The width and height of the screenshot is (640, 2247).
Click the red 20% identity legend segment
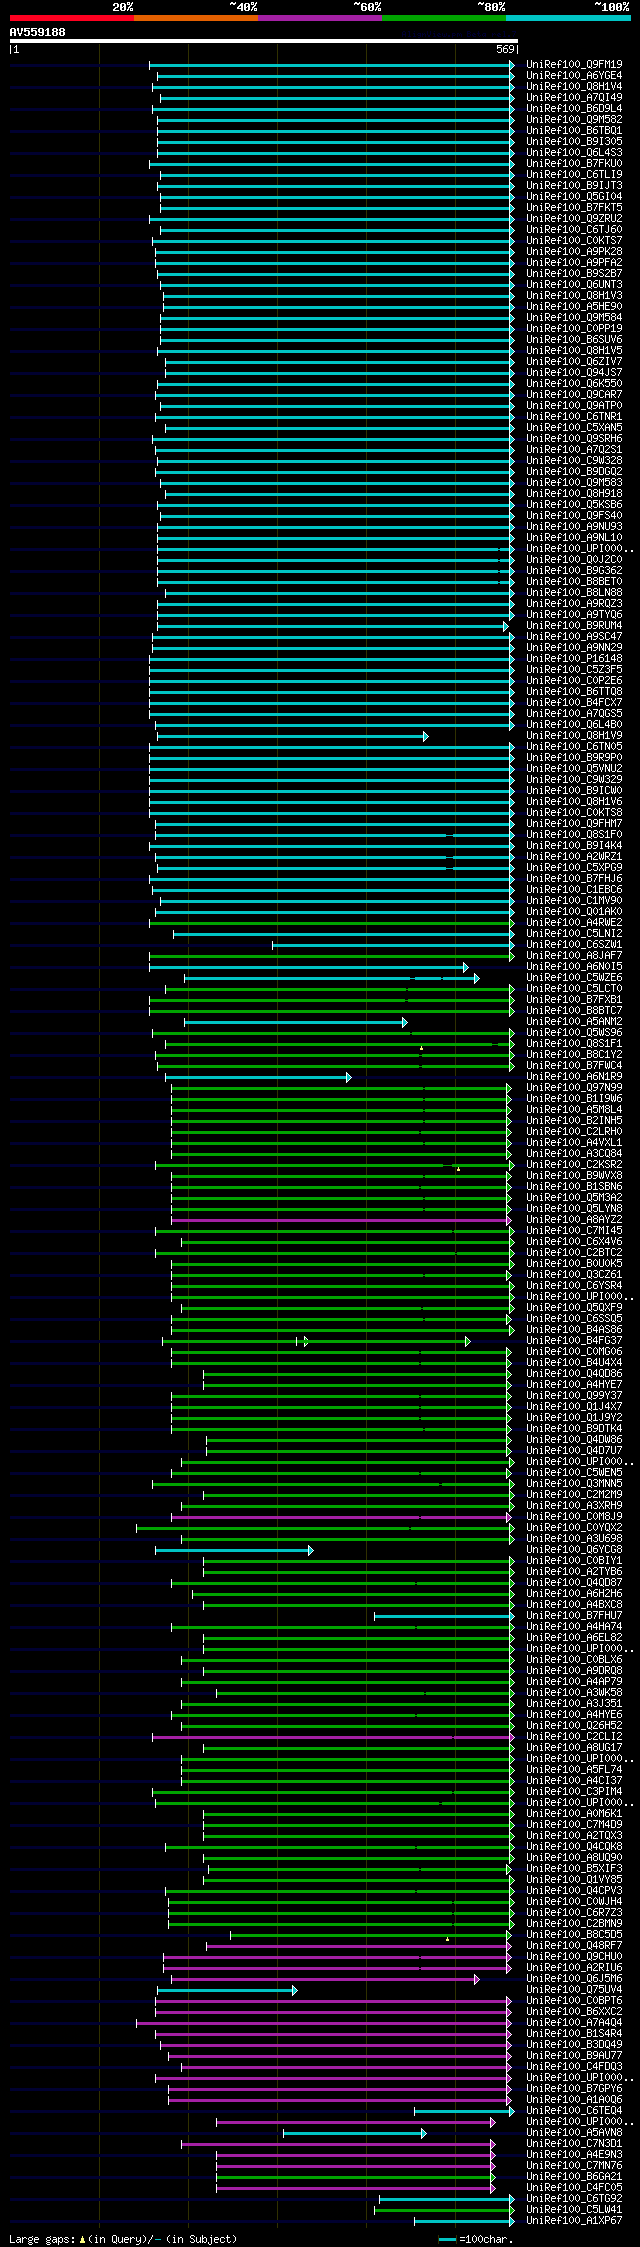[71, 18]
